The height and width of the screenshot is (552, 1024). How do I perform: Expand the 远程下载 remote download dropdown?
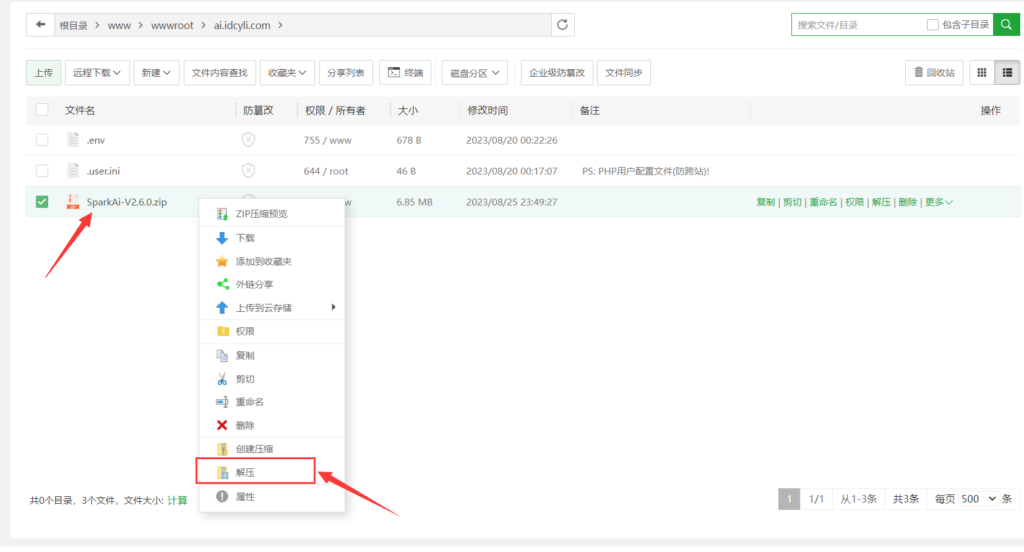[98, 73]
